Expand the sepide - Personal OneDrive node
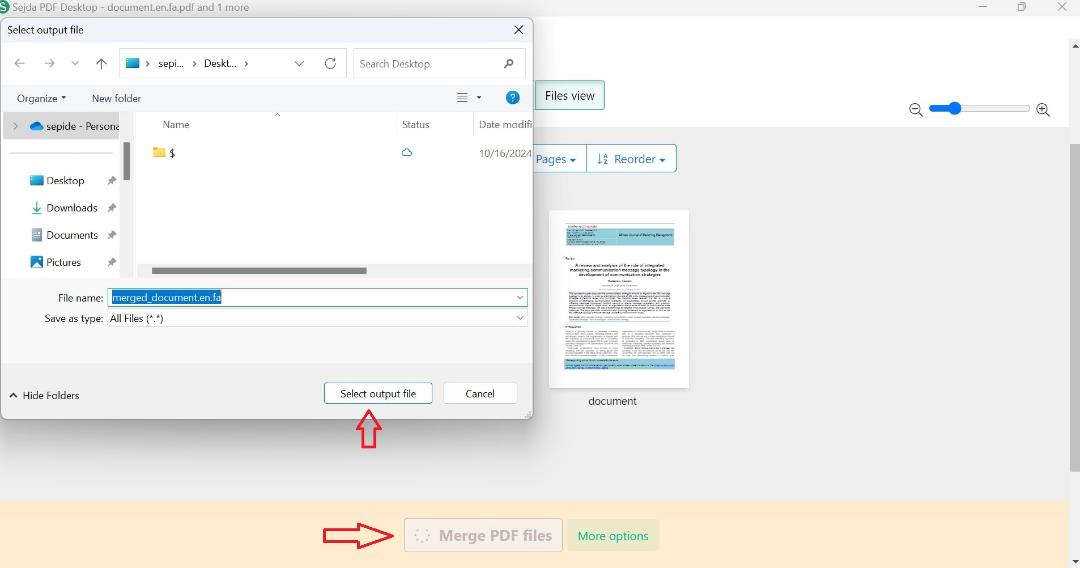Viewport: 1080px width, 568px height. 16,126
